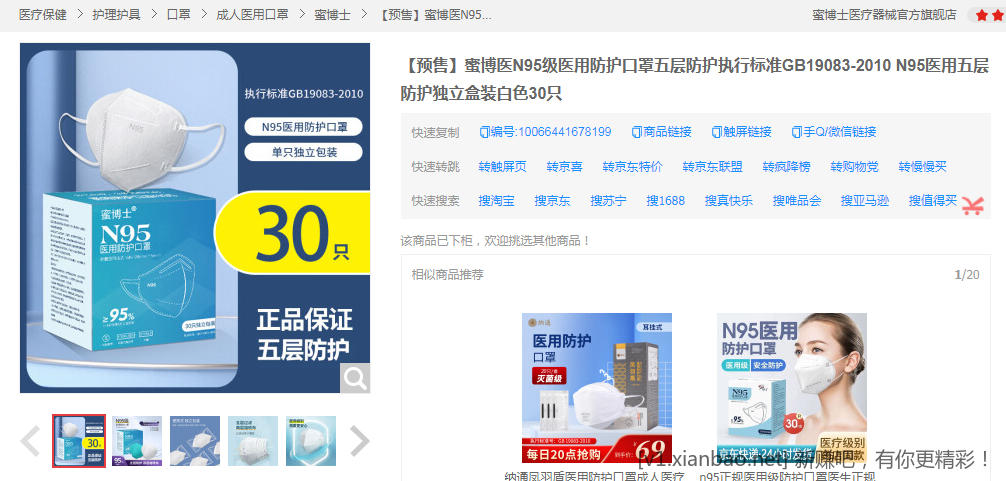Click the 【预售】蜜博医N95... breadcrumb item
Image resolution: width=1006 pixels, height=481 pixels.
tap(434, 15)
